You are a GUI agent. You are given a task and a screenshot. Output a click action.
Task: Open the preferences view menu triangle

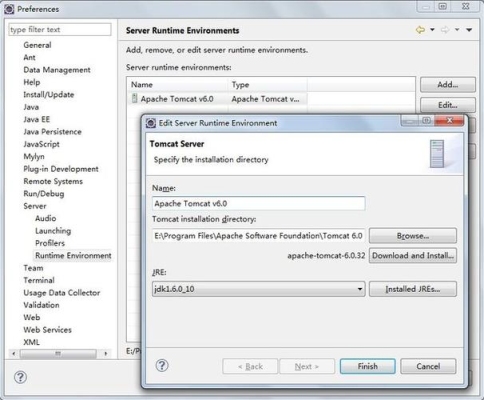tap(469, 30)
